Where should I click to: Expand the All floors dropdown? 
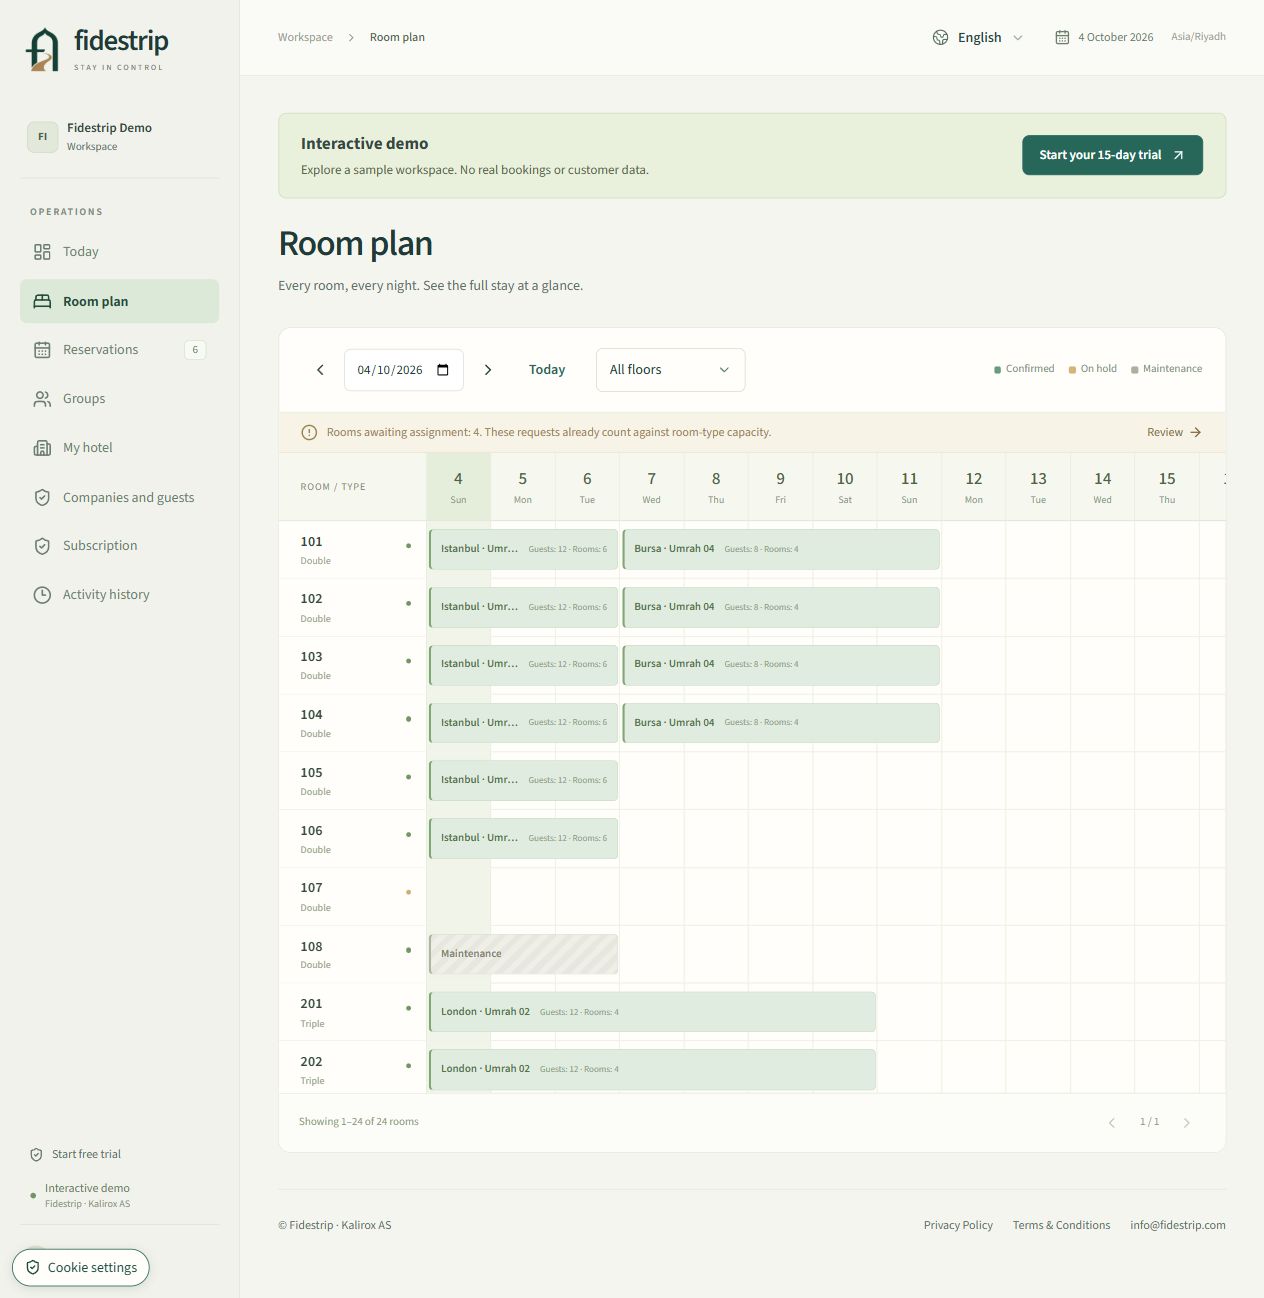click(x=670, y=370)
